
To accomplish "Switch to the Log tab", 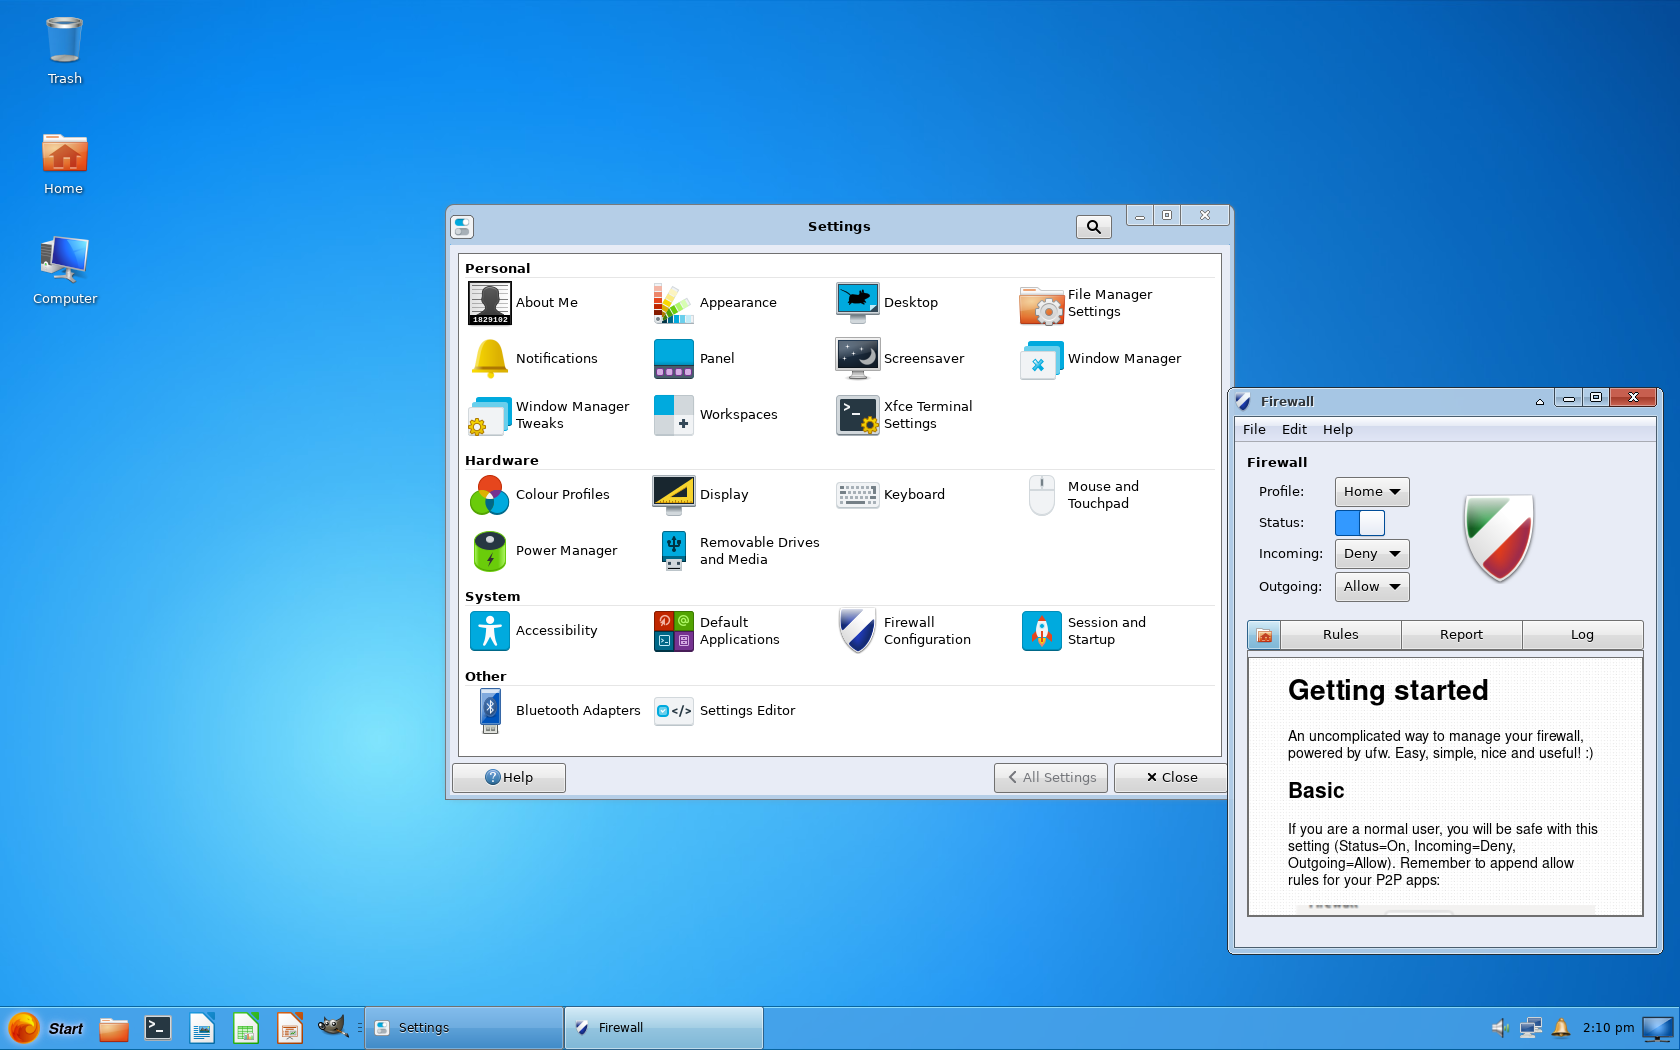I will tap(1582, 635).
